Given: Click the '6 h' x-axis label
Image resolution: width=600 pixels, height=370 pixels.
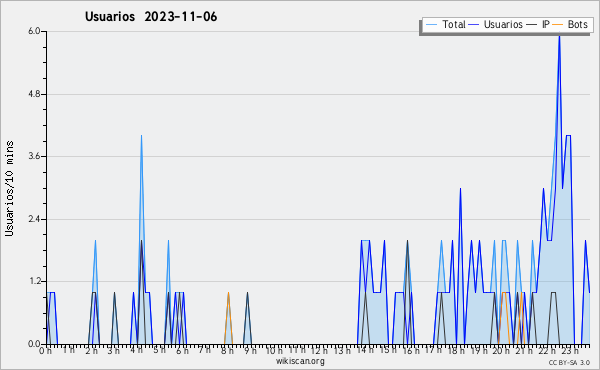Looking at the screenshot, I should 182,351.
